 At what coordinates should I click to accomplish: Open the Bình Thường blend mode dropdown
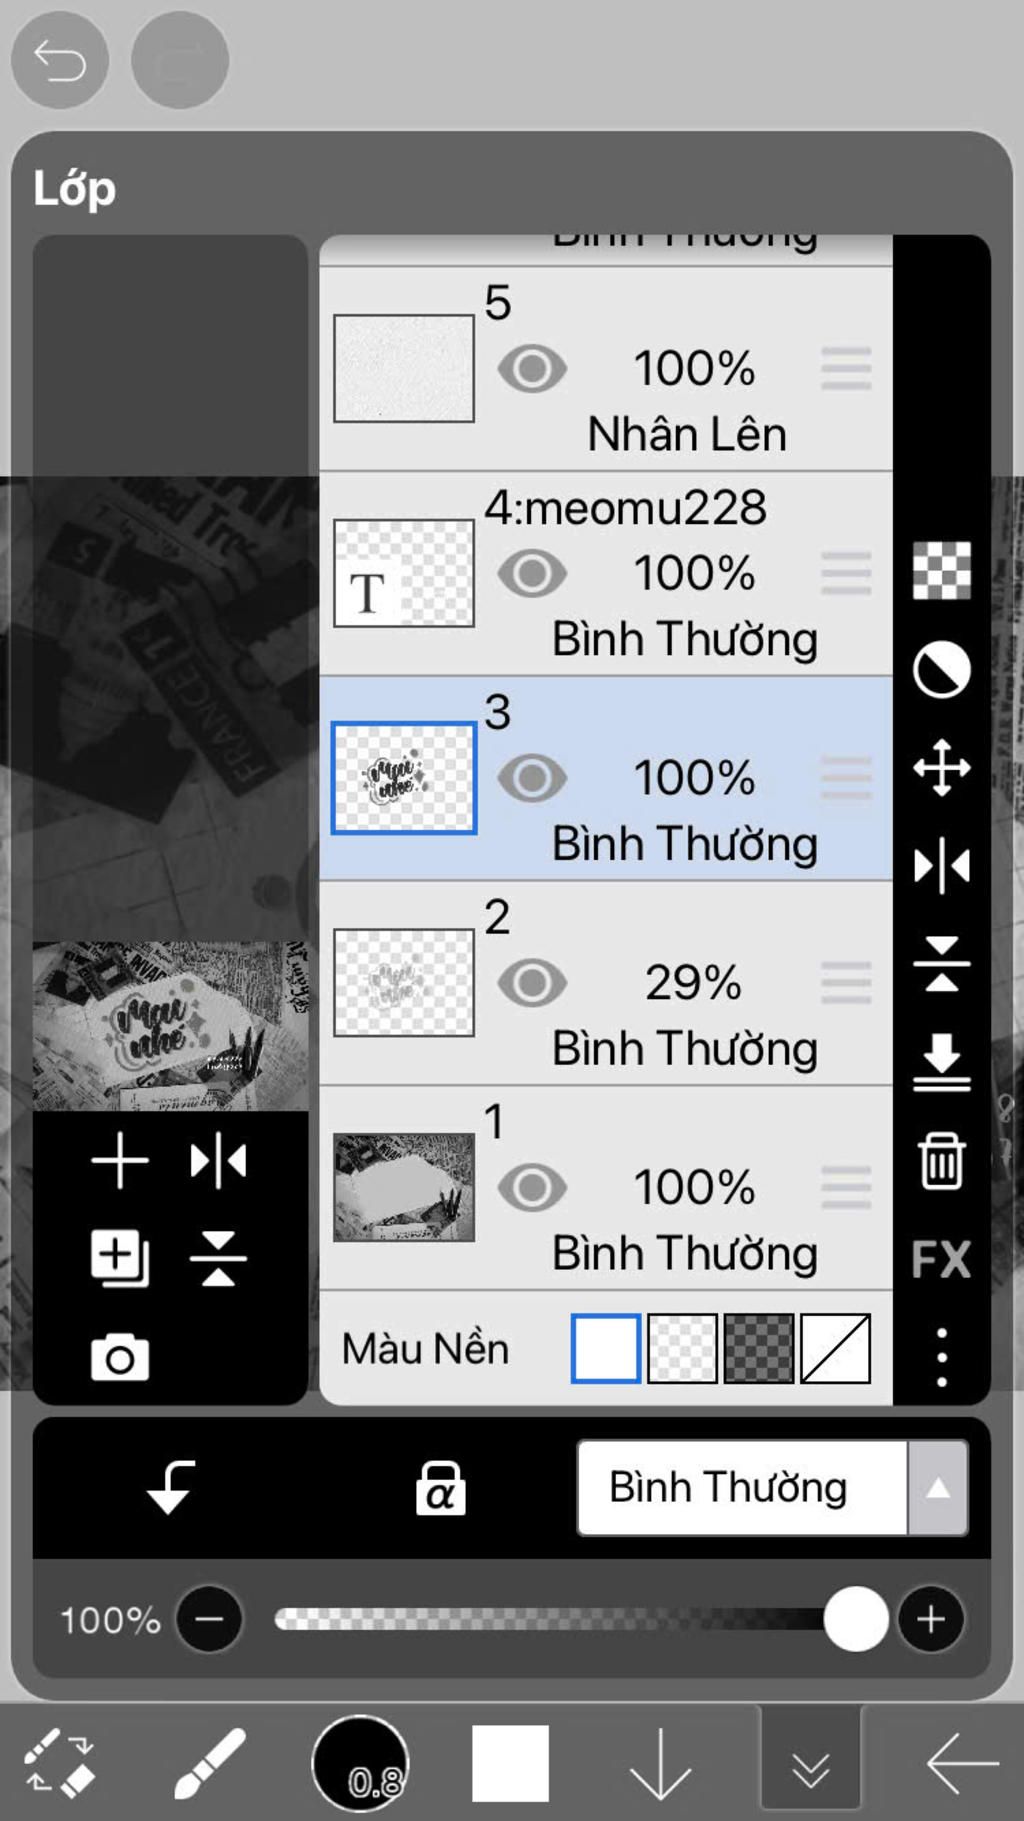coord(772,1488)
